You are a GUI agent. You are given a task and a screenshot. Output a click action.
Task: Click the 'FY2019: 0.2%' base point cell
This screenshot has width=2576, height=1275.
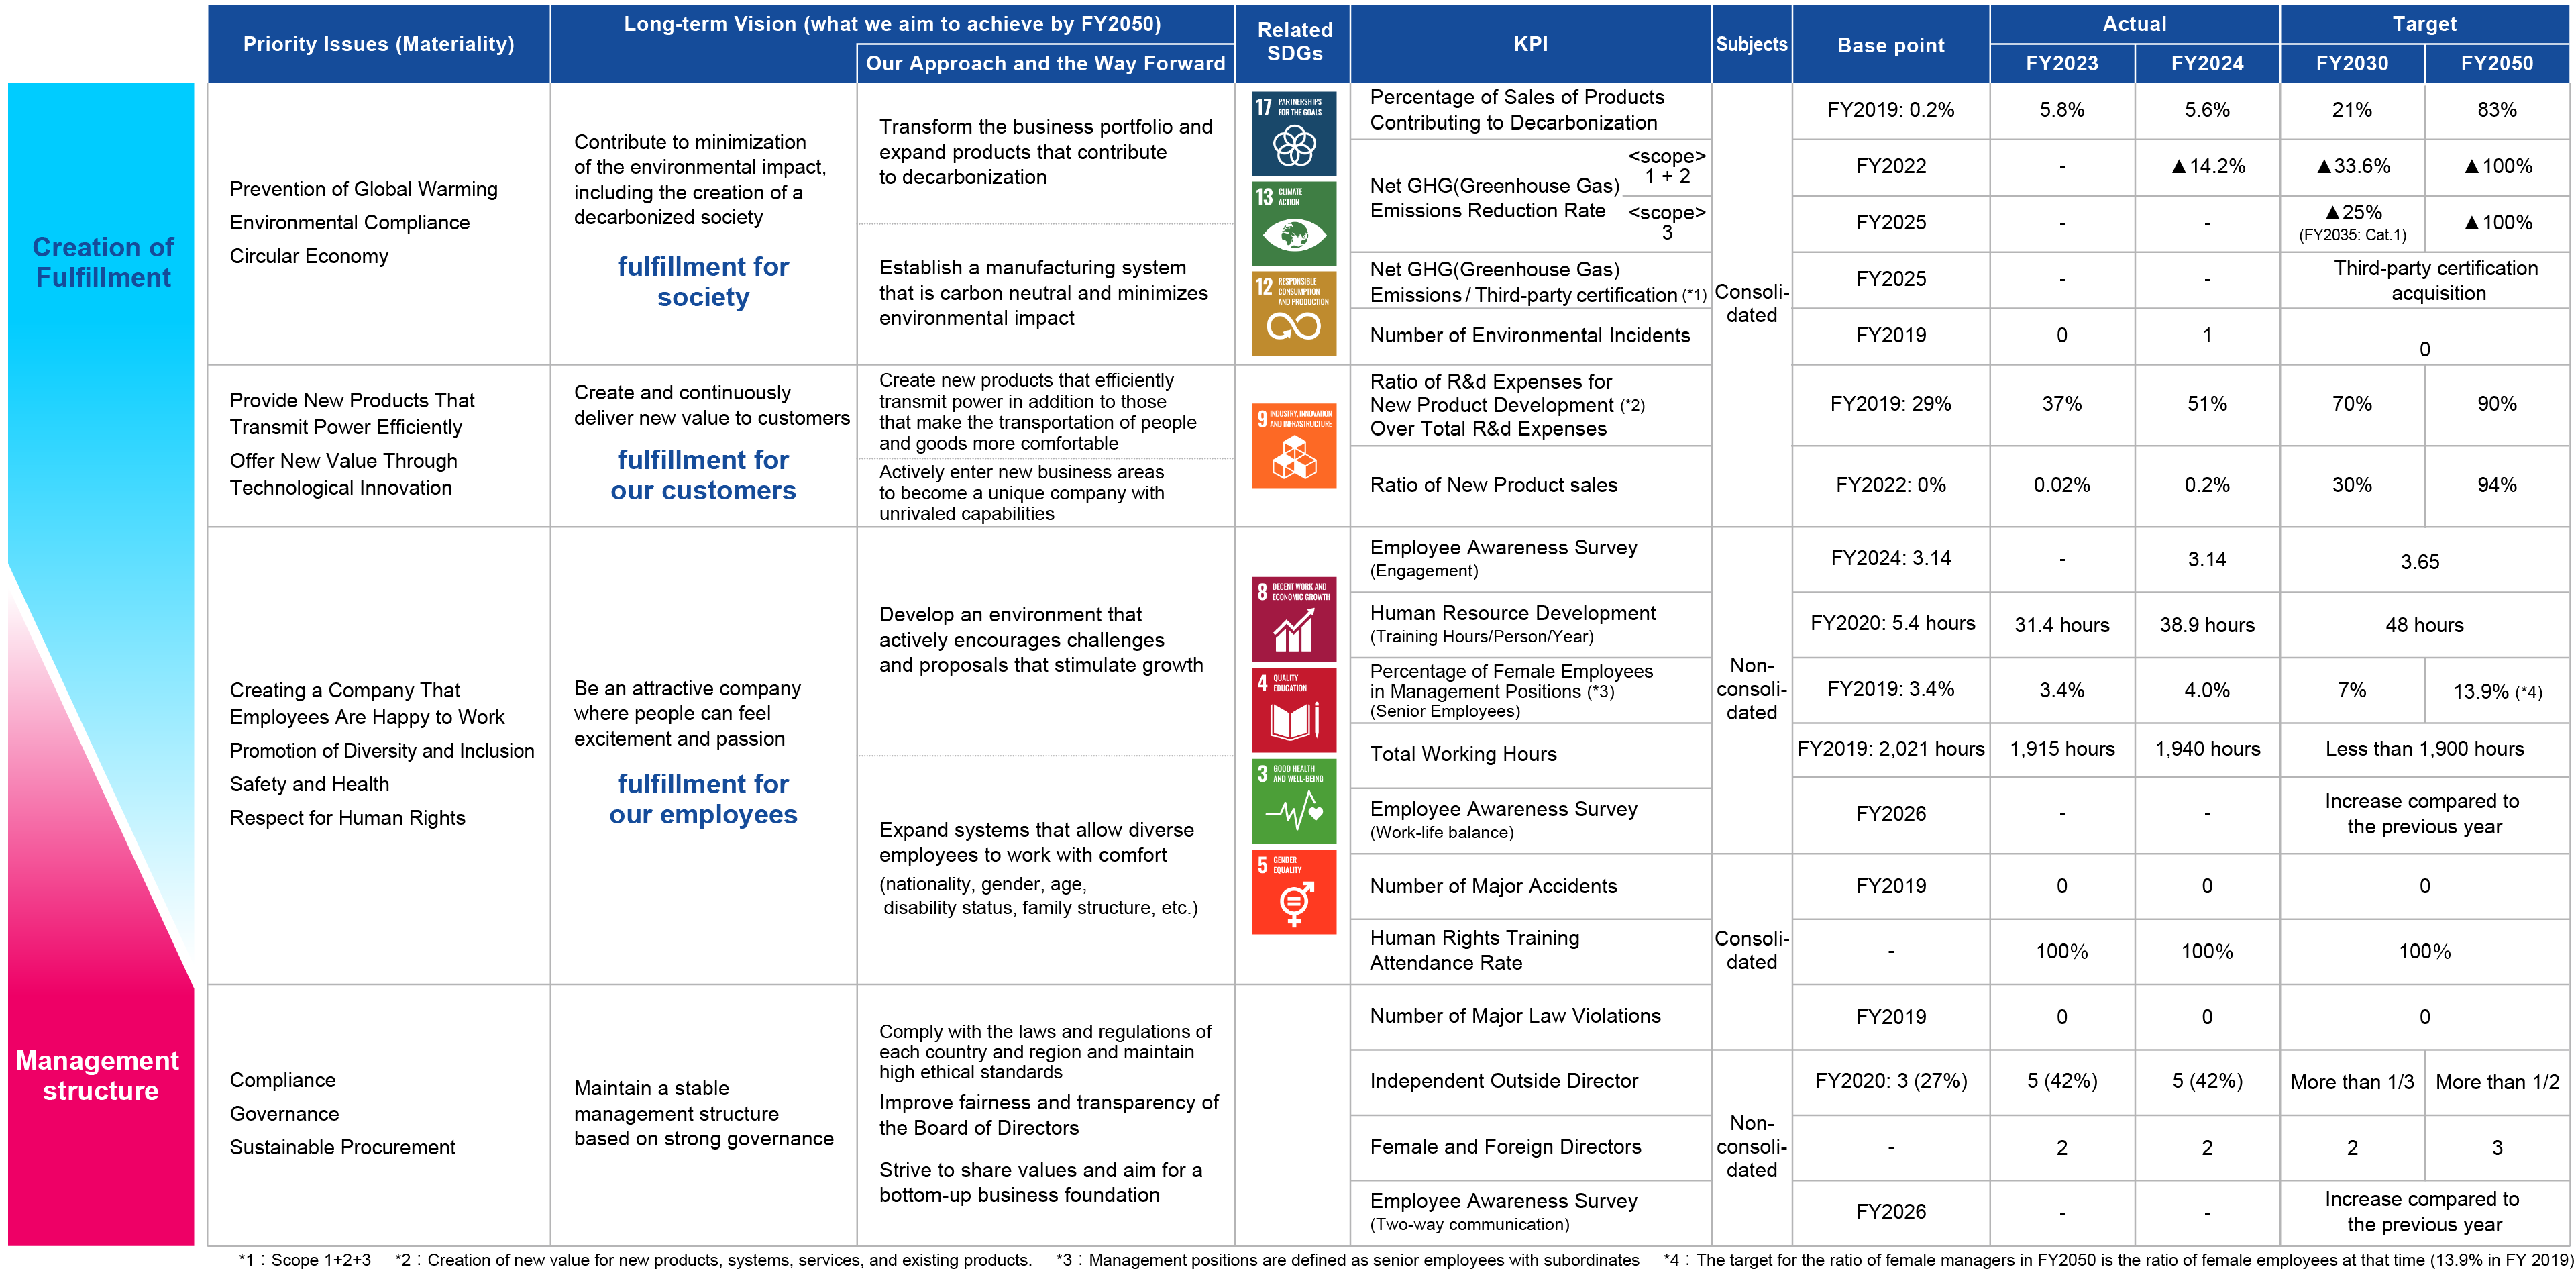pyautogui.click(x=1891, y=110)
